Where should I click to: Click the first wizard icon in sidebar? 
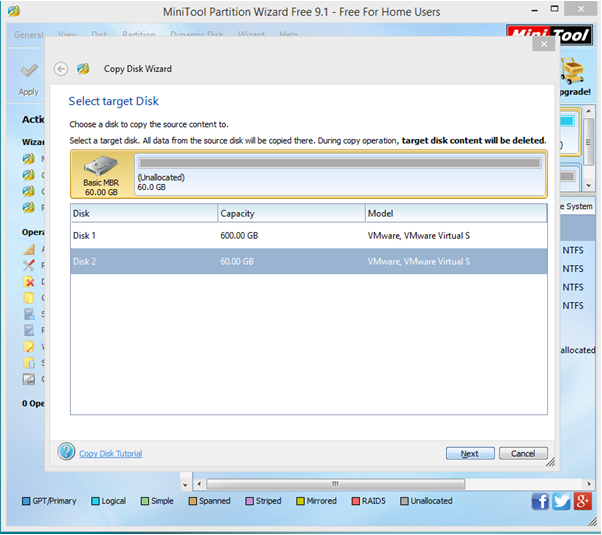coord(28,158)
